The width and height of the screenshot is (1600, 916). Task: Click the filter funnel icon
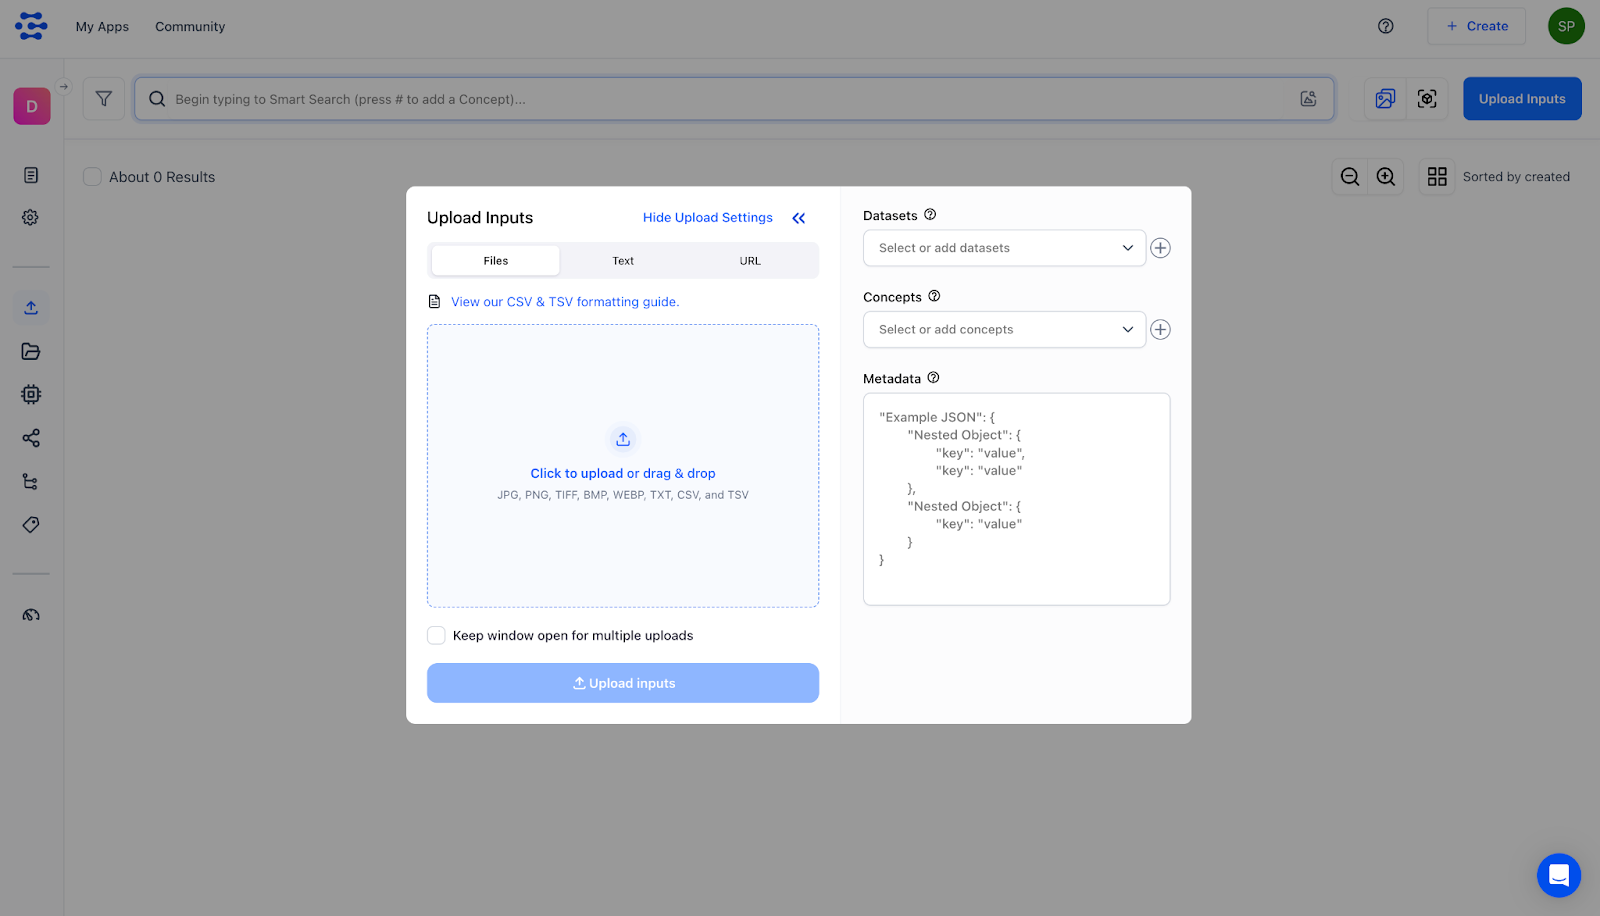[x=104, y=99]
